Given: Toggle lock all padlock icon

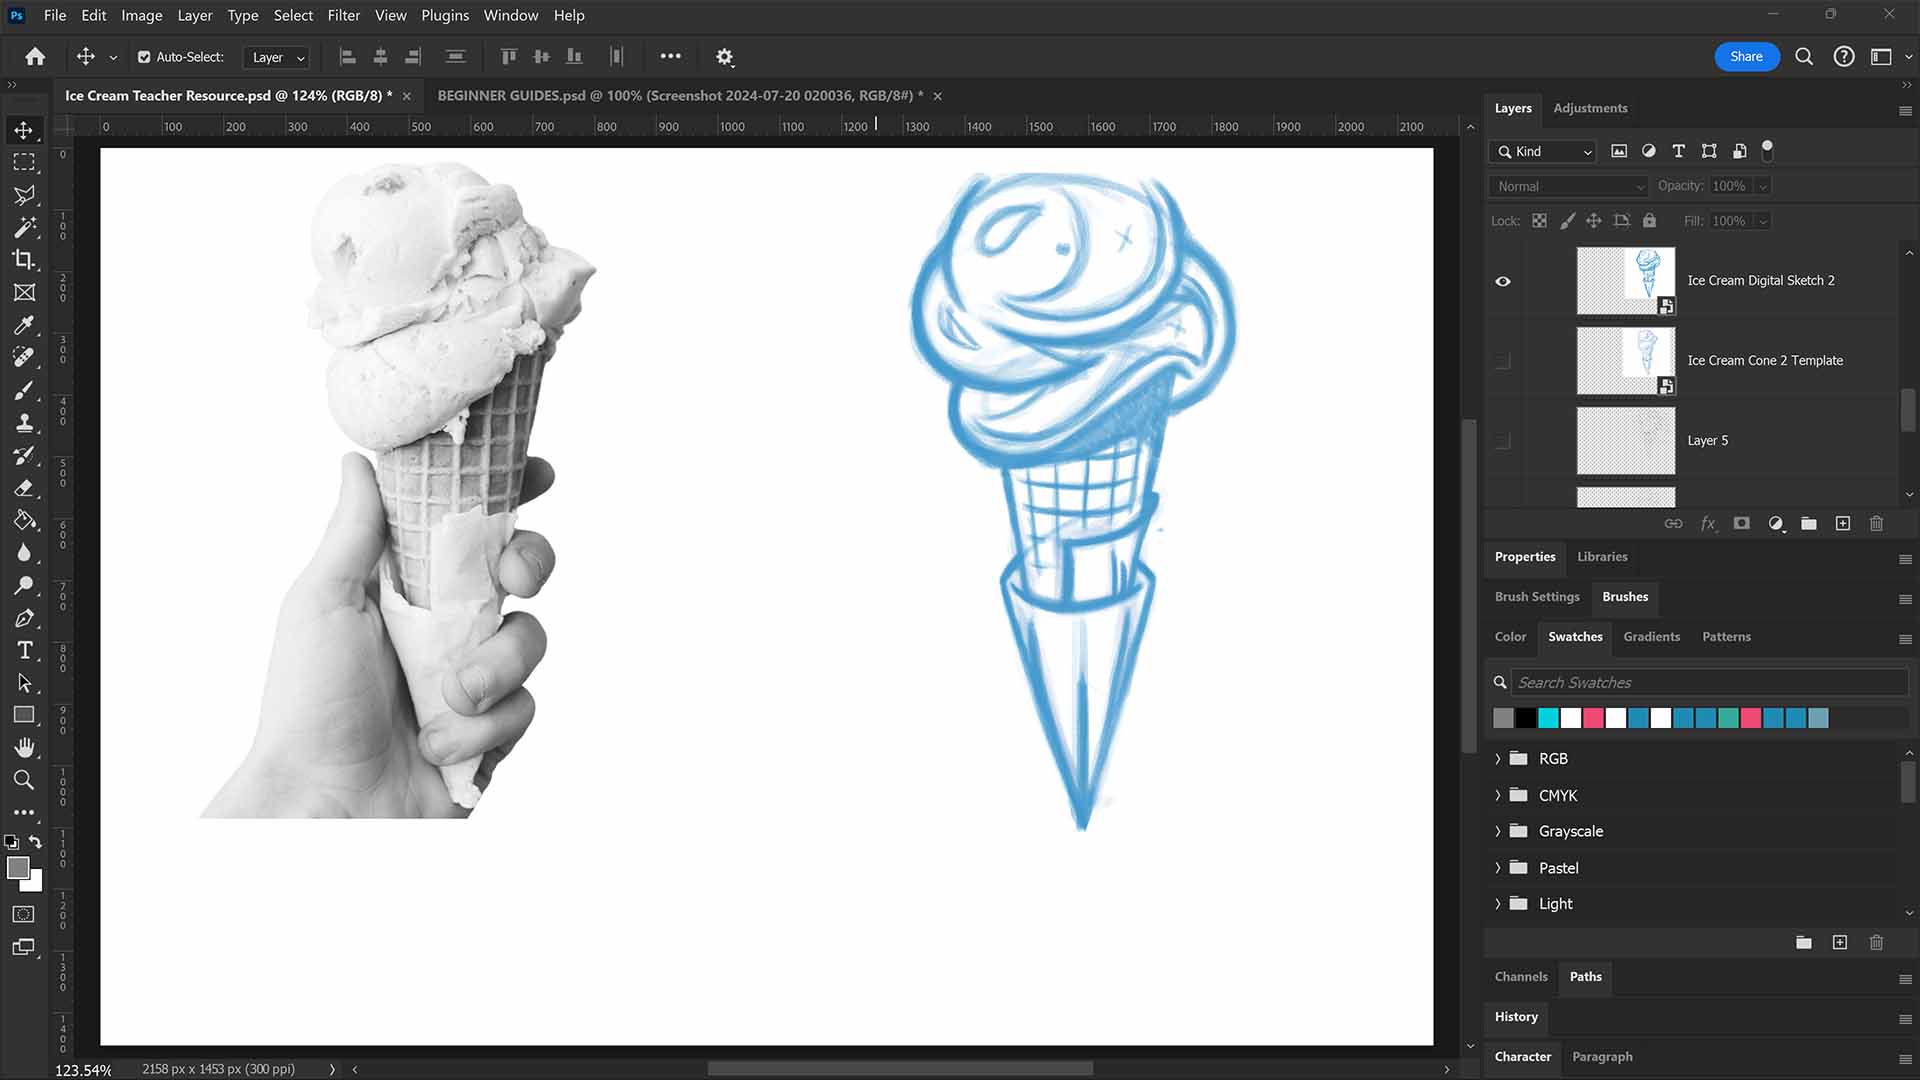Looking at the screenshot, I should point(1650,221).
